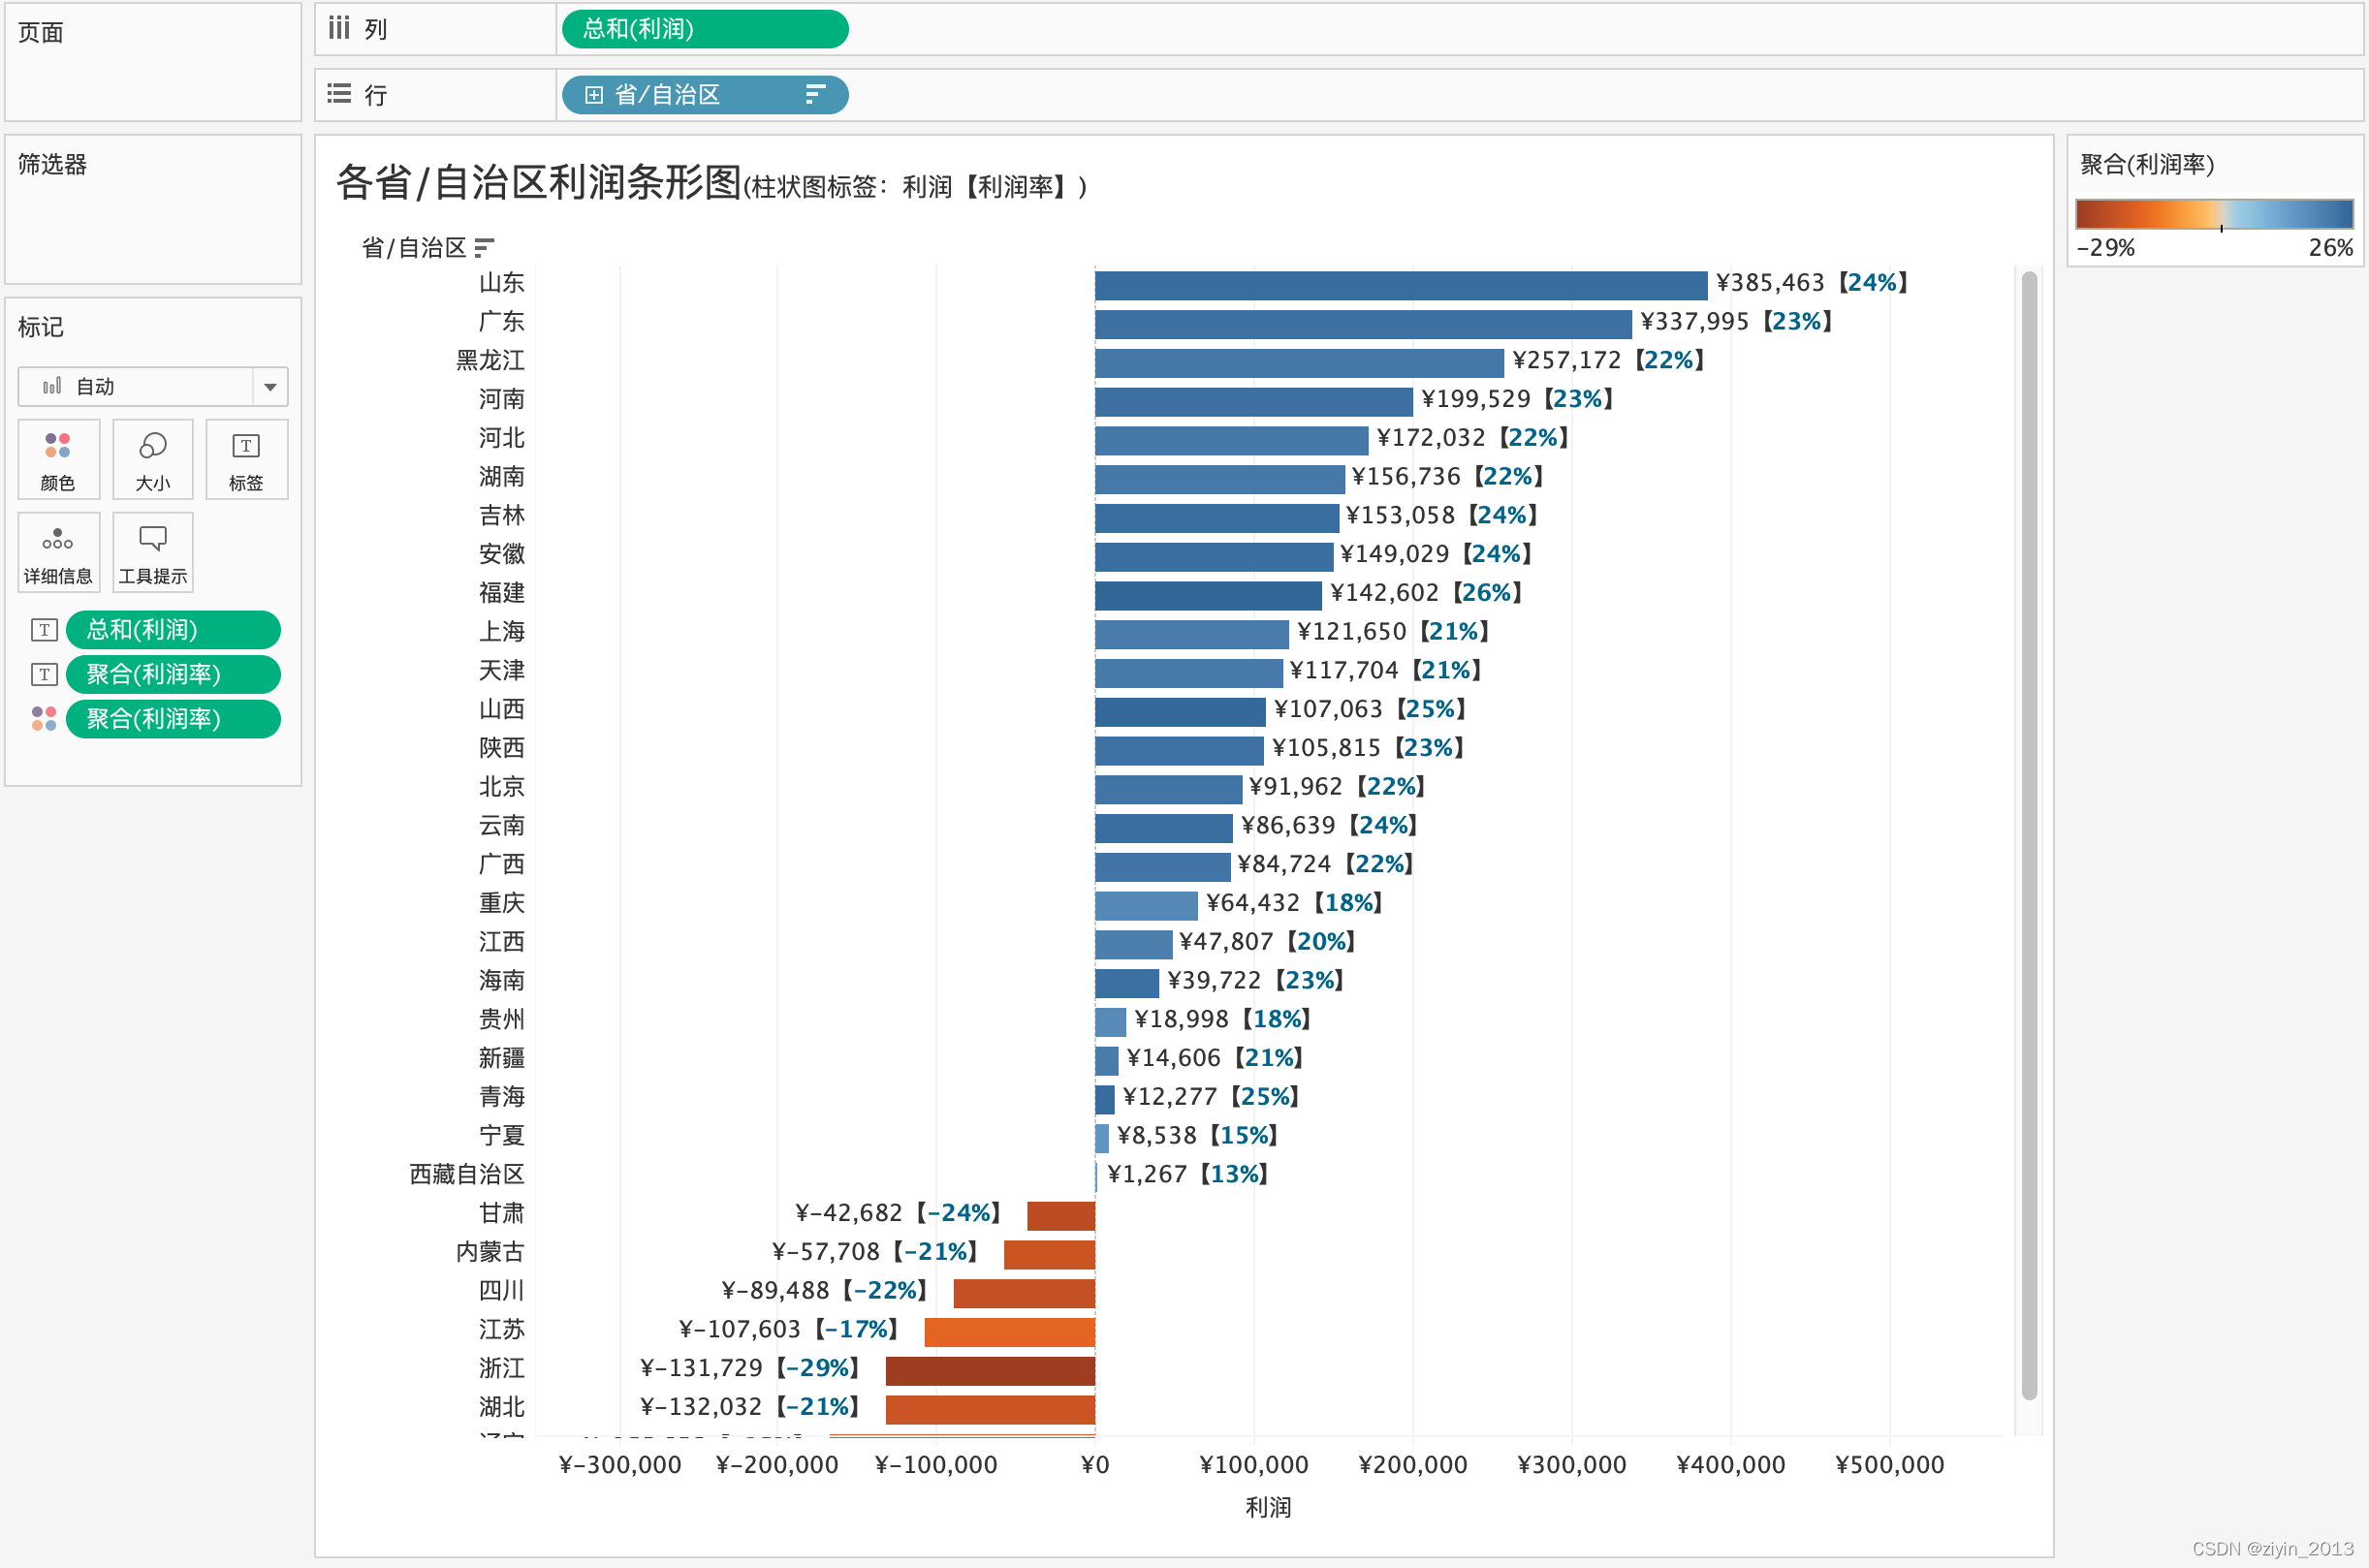2369x1568 pixels.
Task: Click the dropdown arrow of mark type selector
Action: (x=270, y=387)
